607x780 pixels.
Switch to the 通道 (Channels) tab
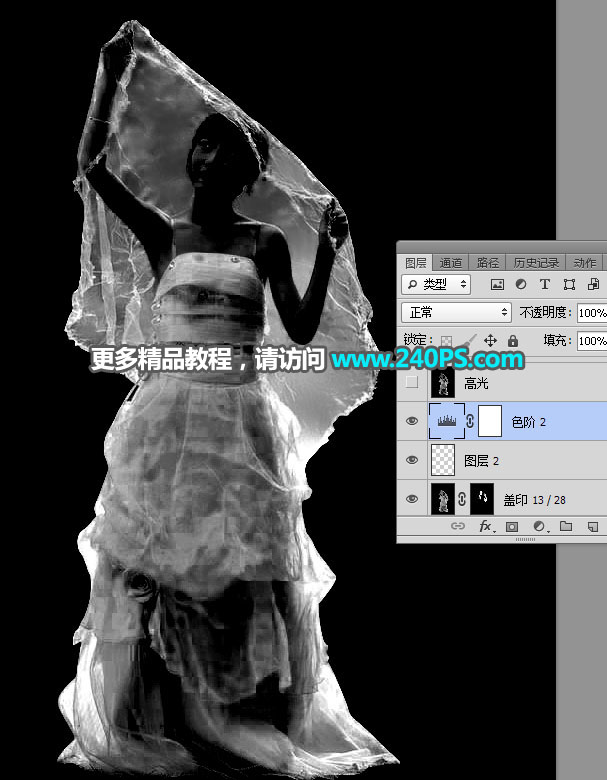pyautogui.click(x=451, y=263)
